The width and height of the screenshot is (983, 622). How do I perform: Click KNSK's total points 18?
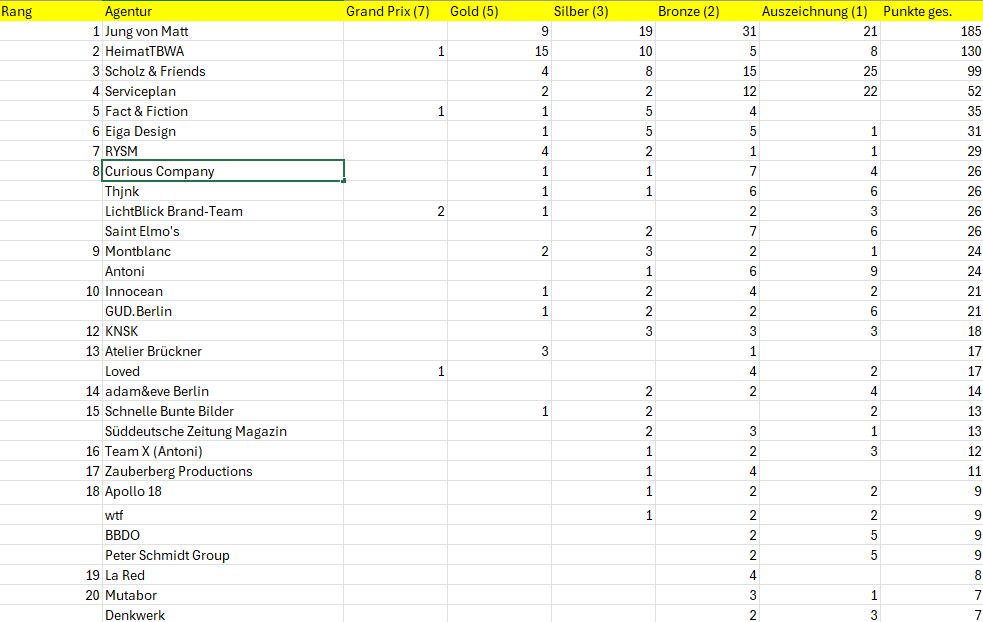click(932, 332)
